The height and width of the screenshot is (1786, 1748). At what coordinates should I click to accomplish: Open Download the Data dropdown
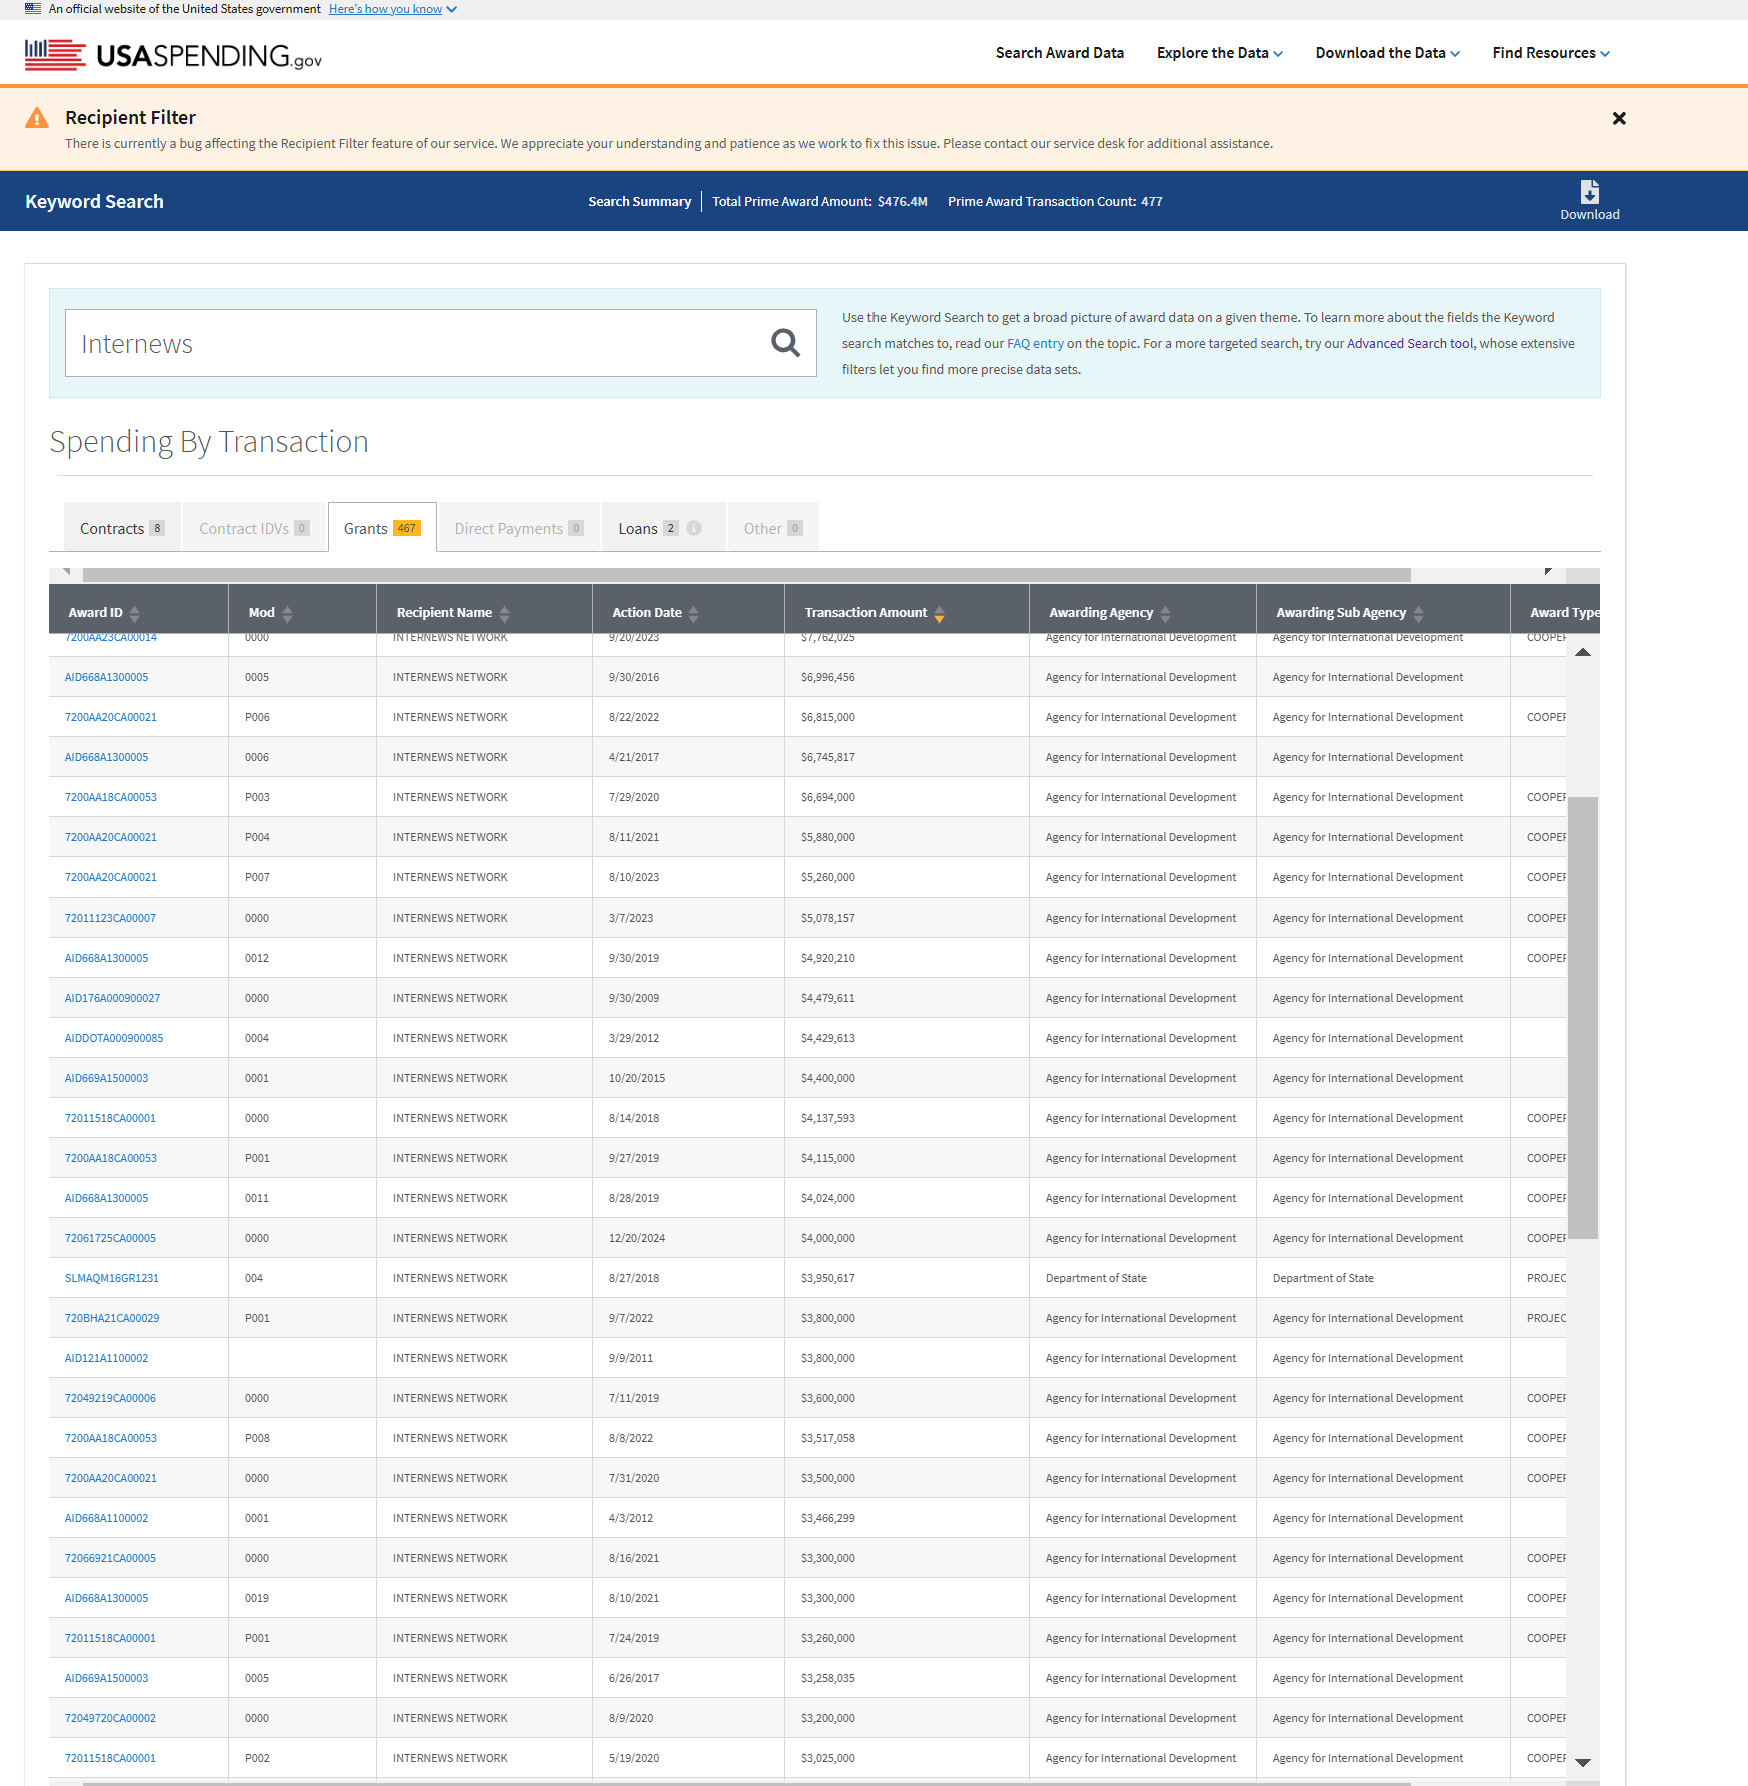(x=1387, y=53)
